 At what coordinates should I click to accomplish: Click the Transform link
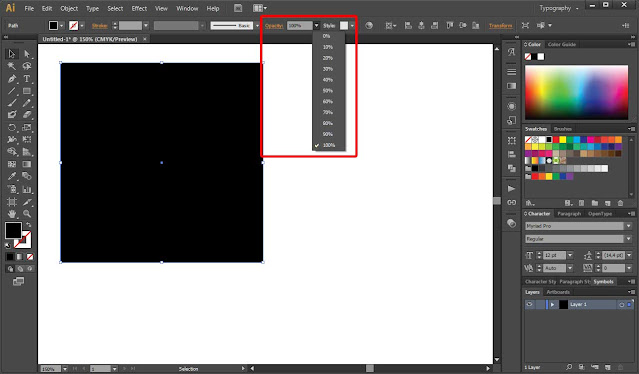500,26
